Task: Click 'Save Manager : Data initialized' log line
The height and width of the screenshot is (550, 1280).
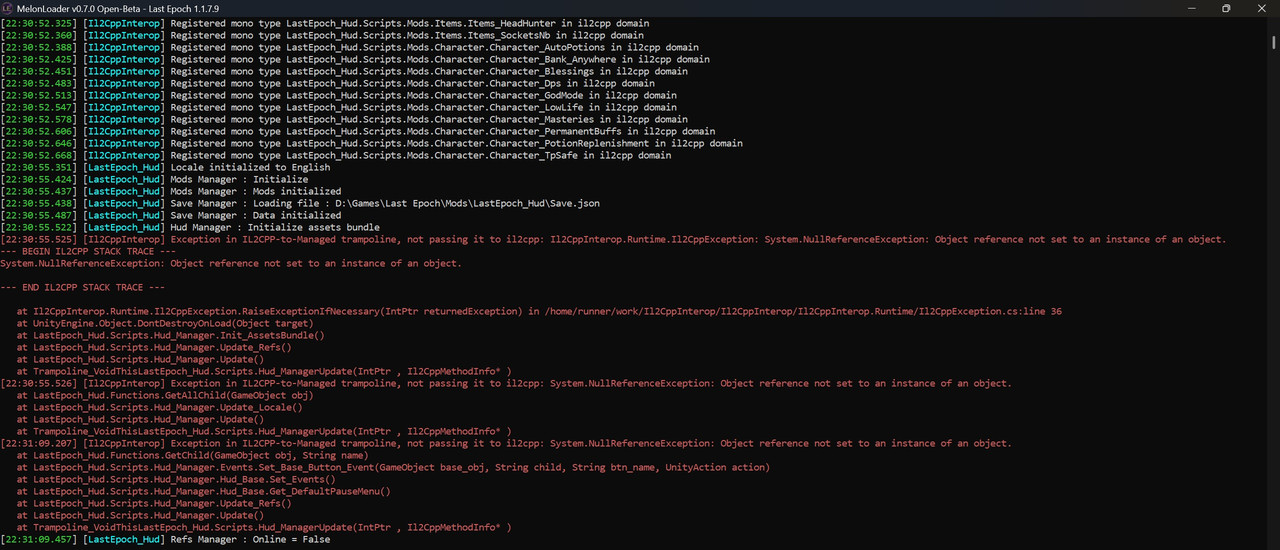Action: 171,215
